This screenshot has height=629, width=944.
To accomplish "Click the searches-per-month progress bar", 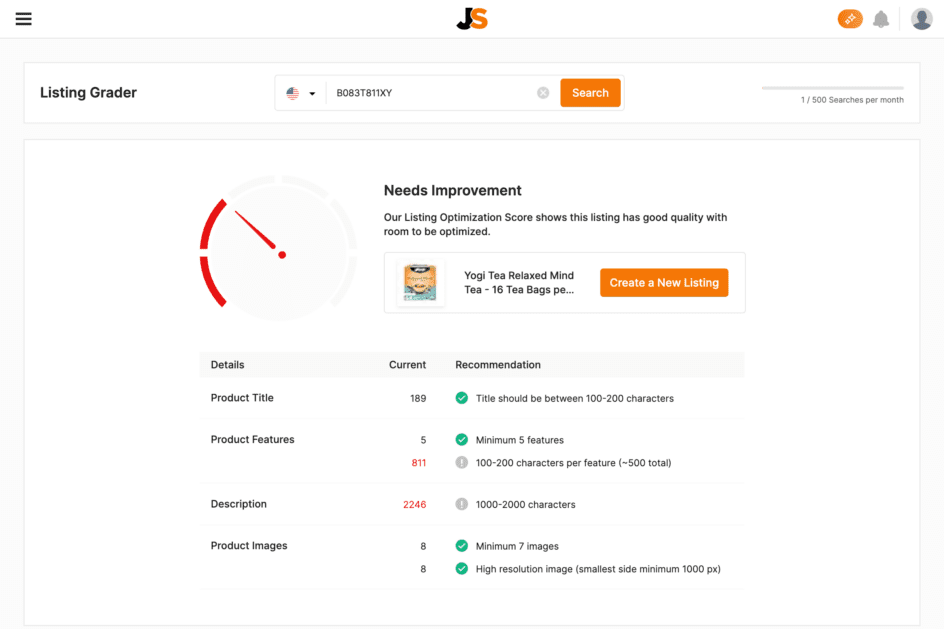I will [x=832, y=88].
